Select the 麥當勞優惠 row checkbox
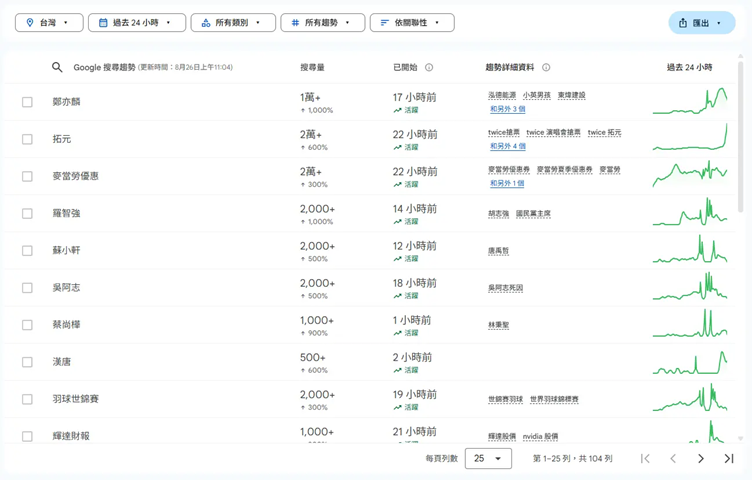752x480 pixels. (x=27, y=176)
